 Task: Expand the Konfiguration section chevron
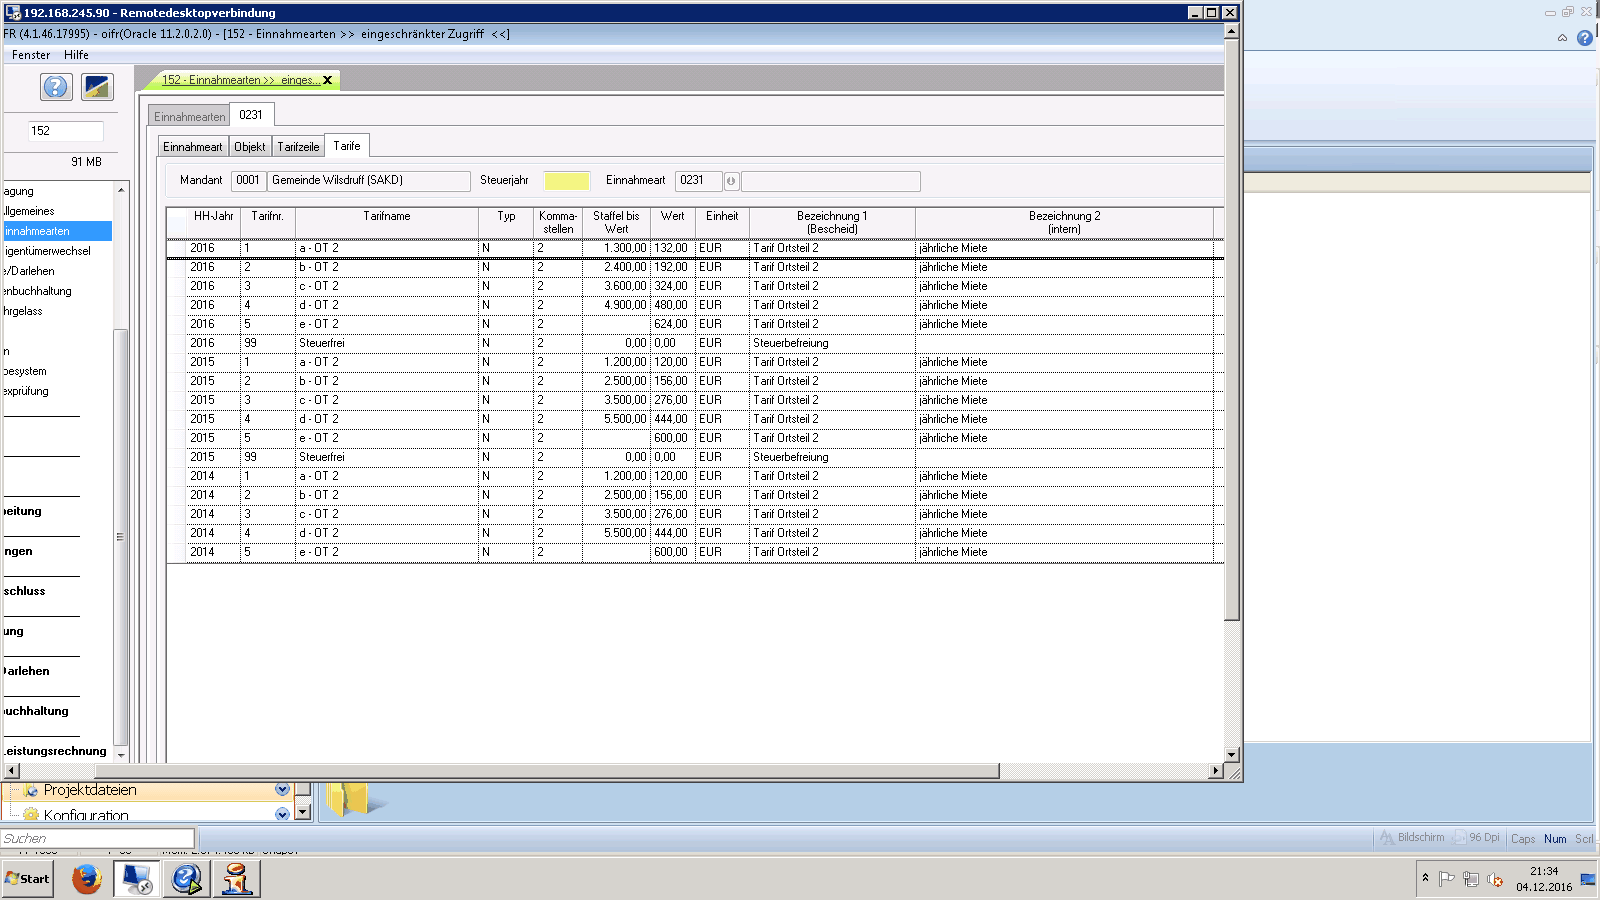pyautogui.click(x=282, y=814)
